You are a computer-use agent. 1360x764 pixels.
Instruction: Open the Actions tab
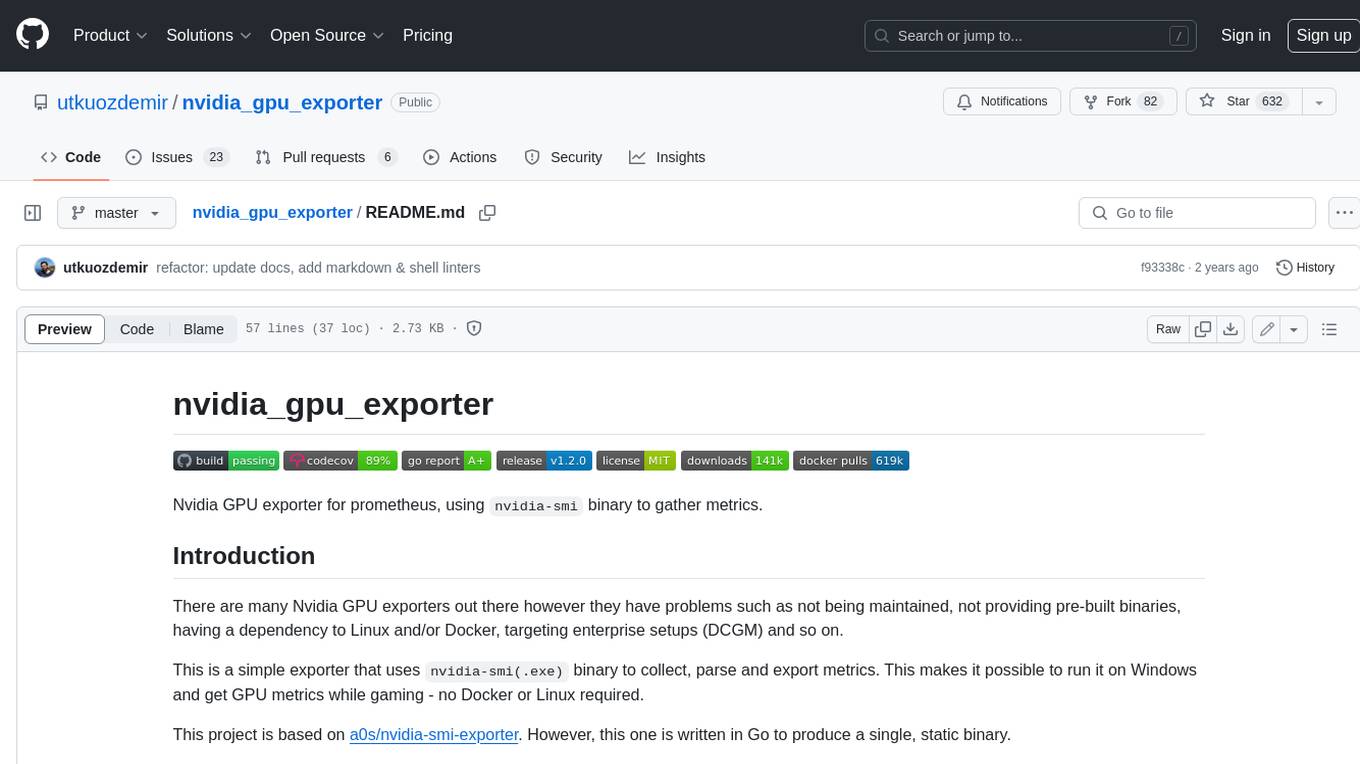tap(460, 157)
